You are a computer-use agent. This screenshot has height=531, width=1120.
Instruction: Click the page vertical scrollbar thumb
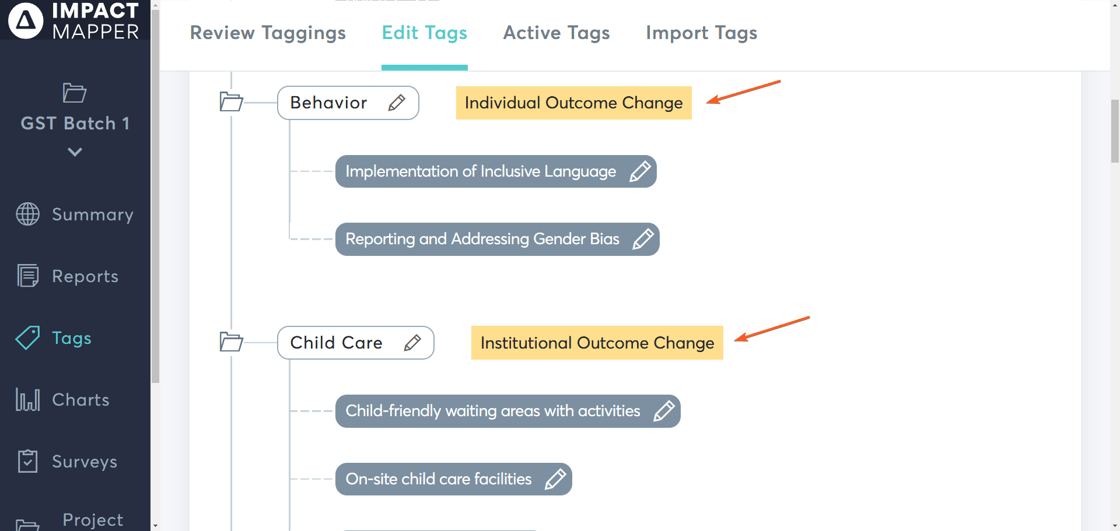tap(1115, 130)
